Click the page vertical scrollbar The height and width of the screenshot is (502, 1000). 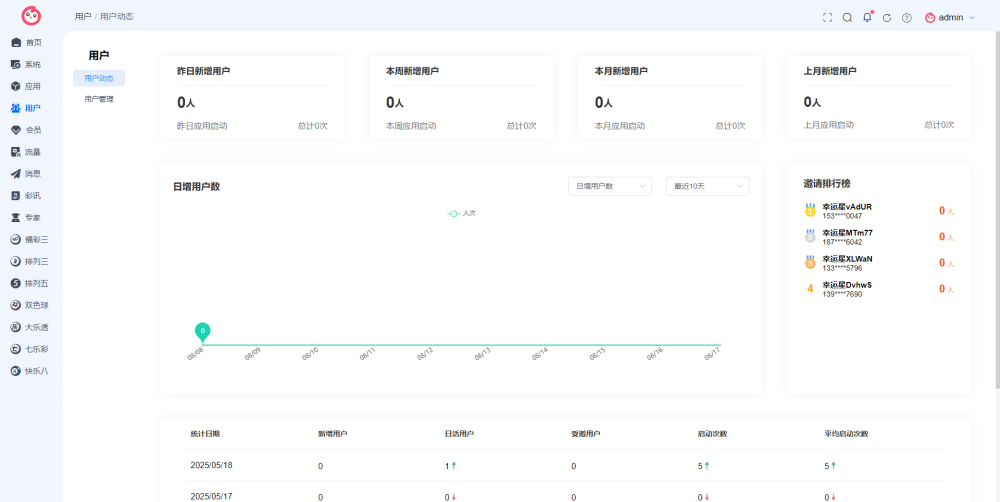pos(997,210)
